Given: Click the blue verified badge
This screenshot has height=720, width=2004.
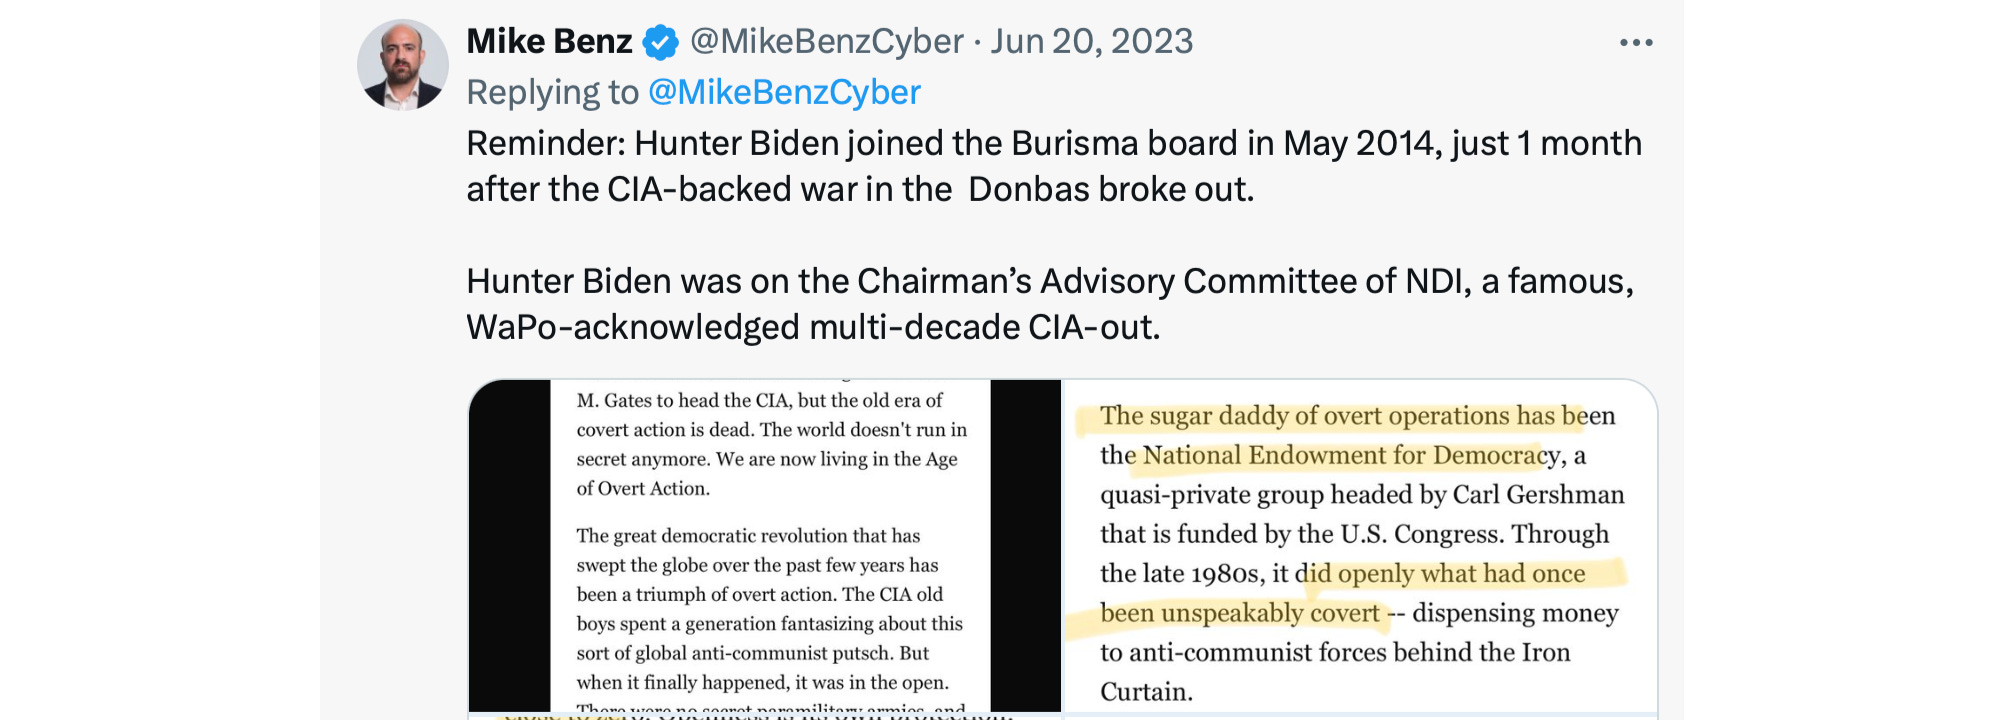Looking at the screenshot, I should tap(660, 43).
